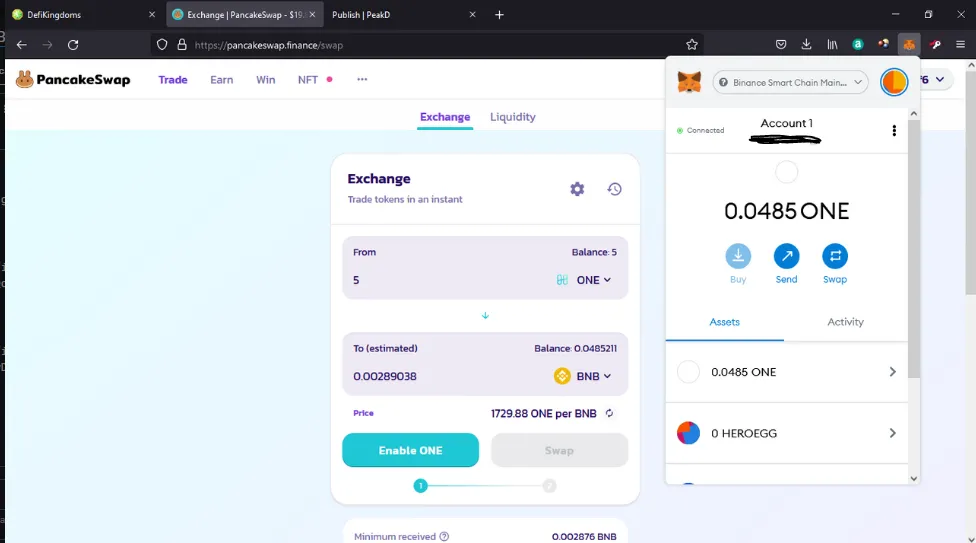Viewport: 976px width, 543px height.
Task: Close the Publish | PeakD tab
Action: pos(472,14)
